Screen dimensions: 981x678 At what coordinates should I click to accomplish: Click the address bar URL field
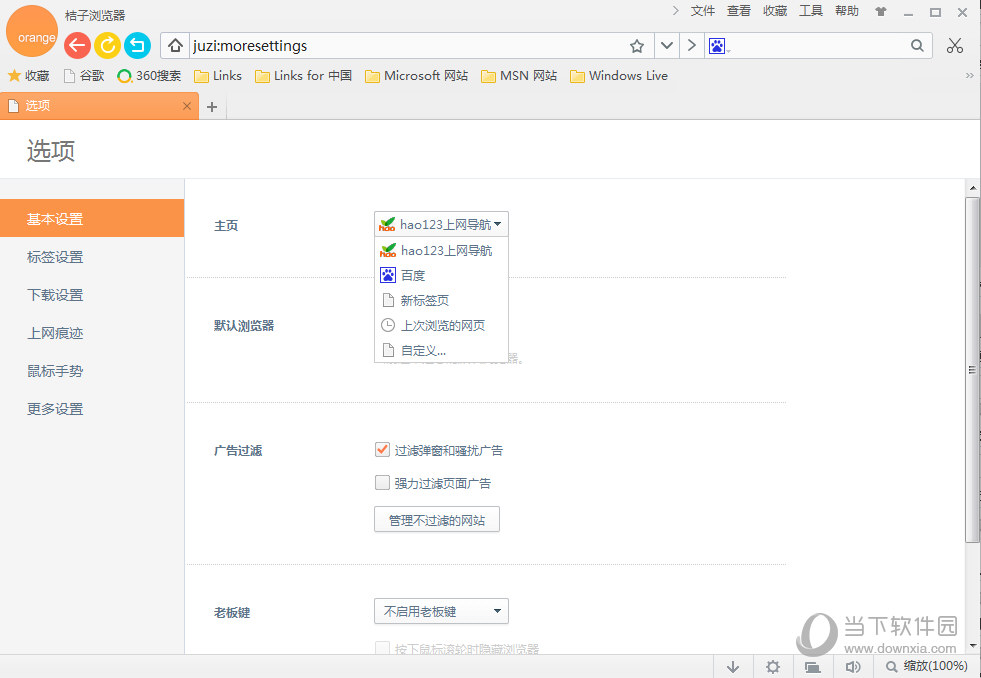pyautogui.click(x=400, y=46)
